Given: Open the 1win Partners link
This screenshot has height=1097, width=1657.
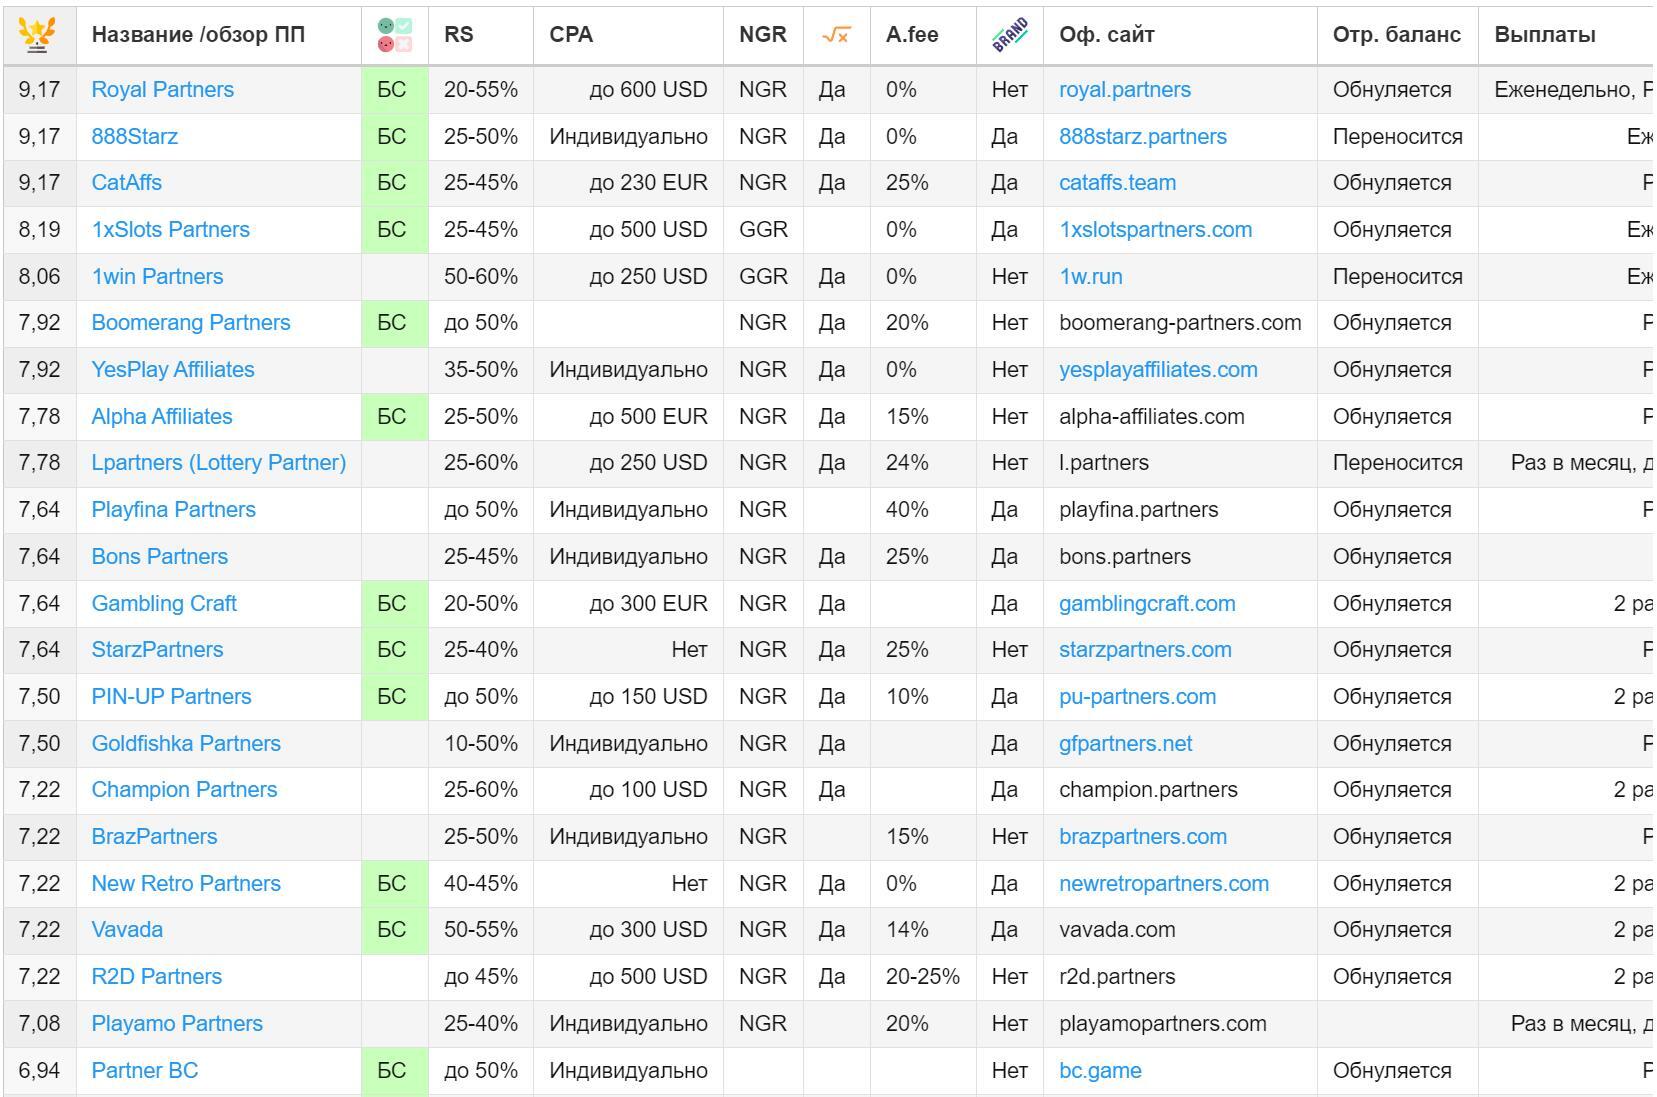Looking at the screenshot, I should pyautogui.click(x=157, y=276).
